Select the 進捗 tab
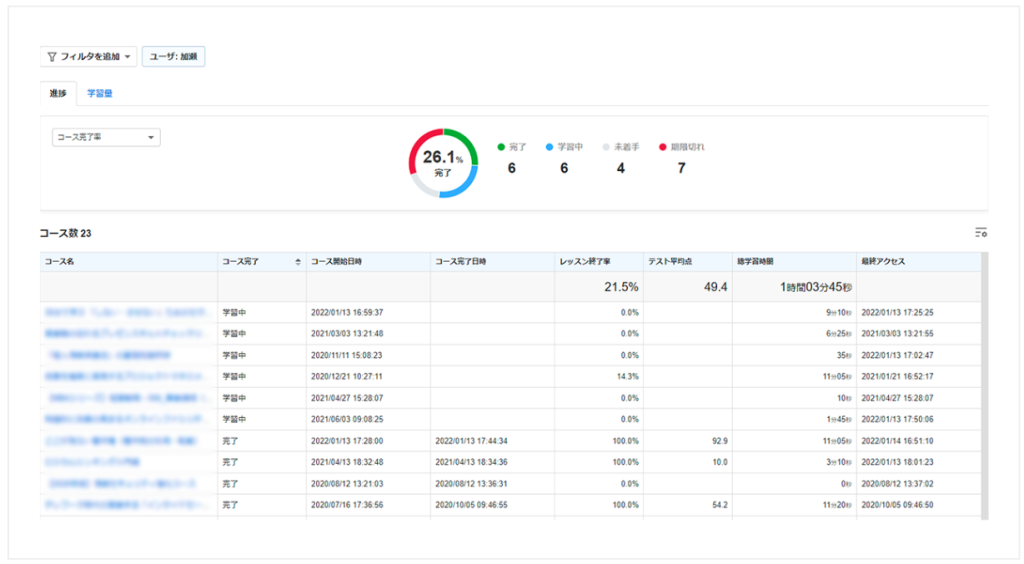Screen dimensions: 1024x564 tap(58, 93)
